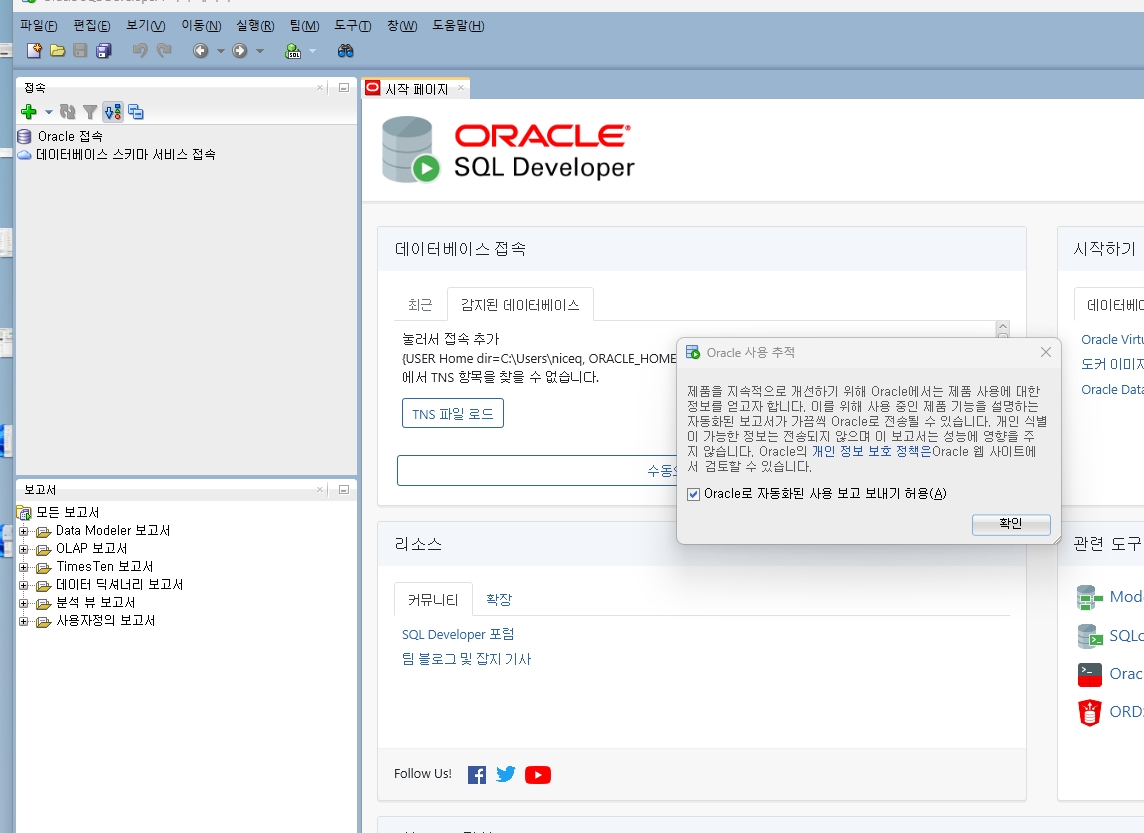
Task: Expand the 분석 뷰 보고서 folder
Action: click(x=23, y=603)
